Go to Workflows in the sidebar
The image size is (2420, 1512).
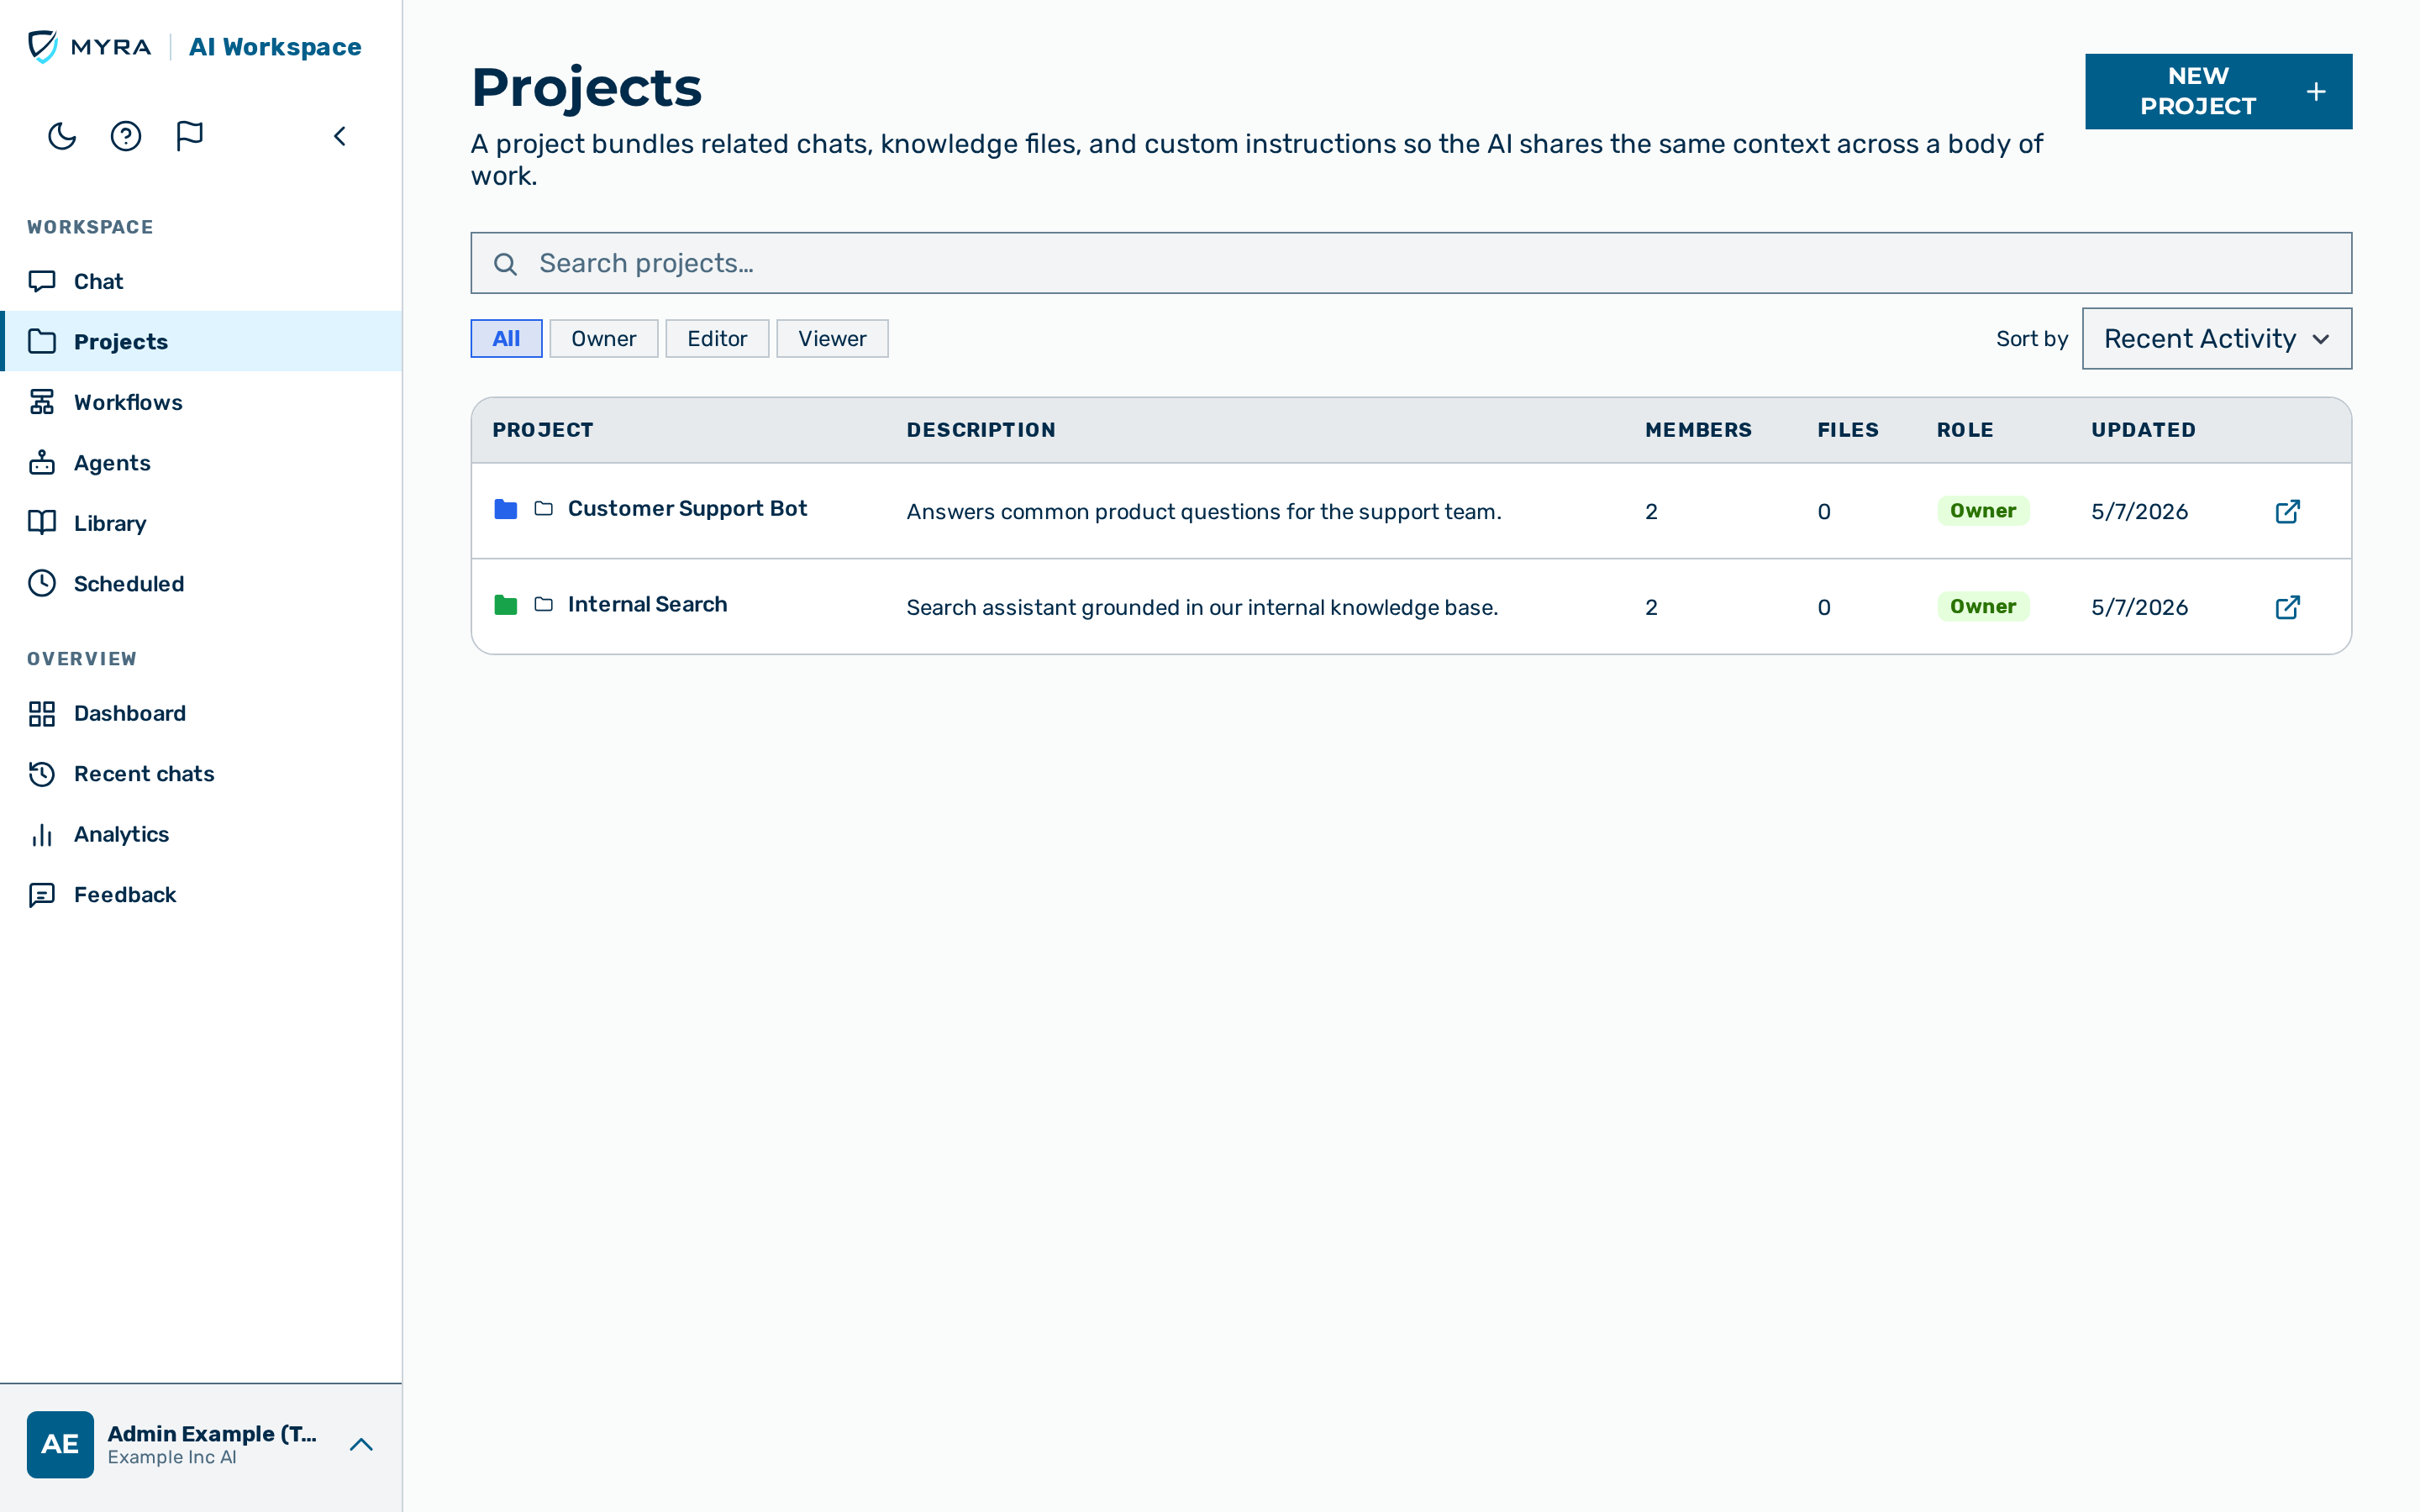pyautogui.click(x=201, y=402)
